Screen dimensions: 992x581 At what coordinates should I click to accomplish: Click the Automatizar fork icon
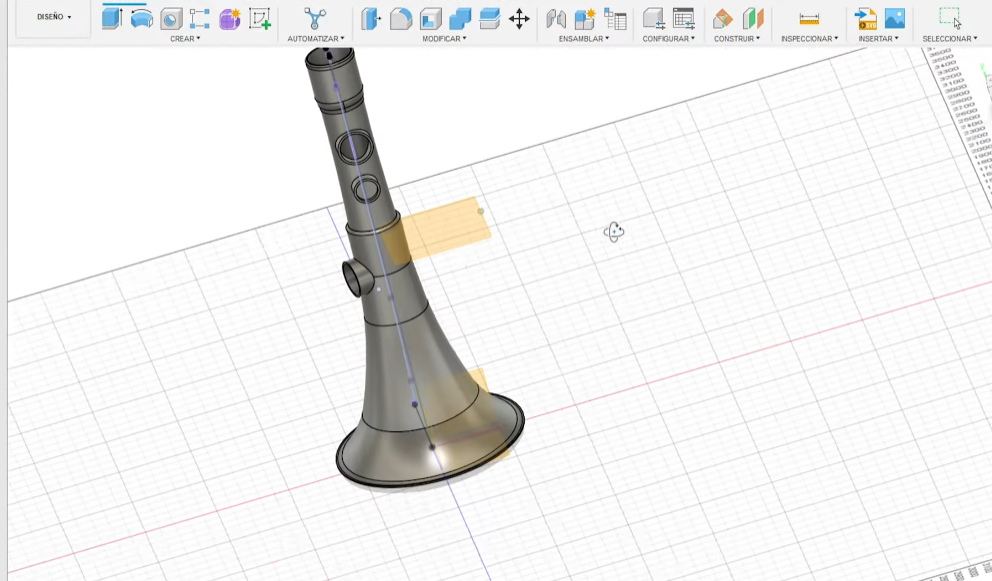coord(315,18)
